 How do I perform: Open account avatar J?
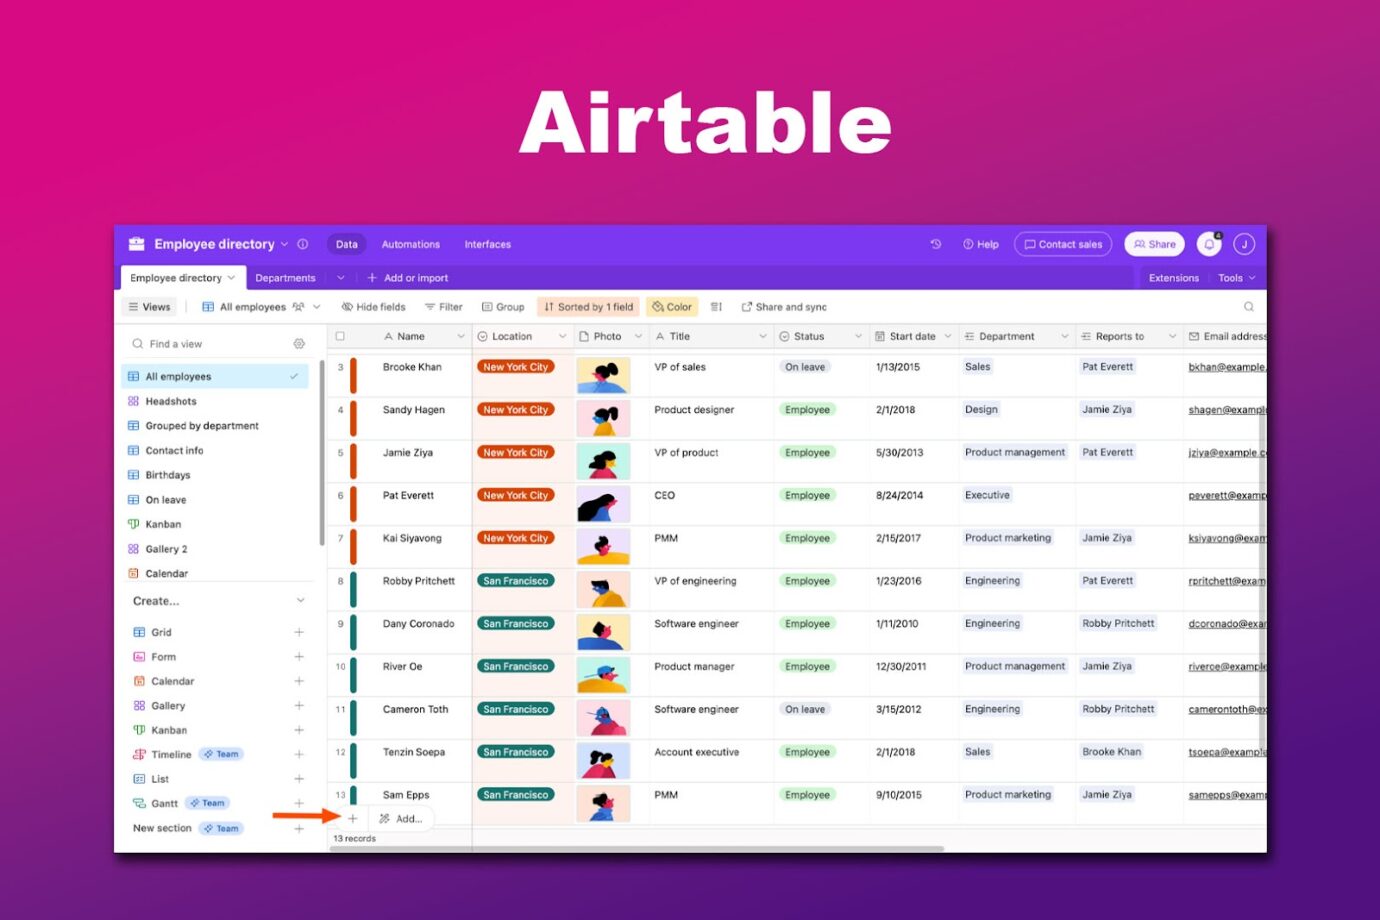click(x=1244, y=244)
